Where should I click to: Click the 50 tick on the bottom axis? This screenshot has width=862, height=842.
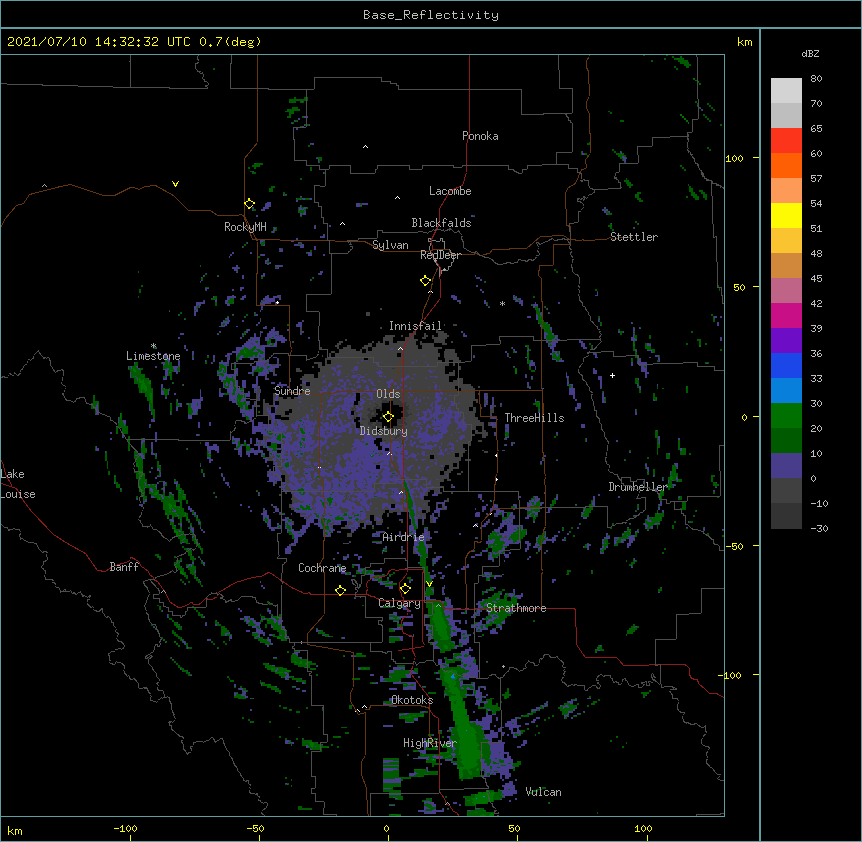coord(514,828)
